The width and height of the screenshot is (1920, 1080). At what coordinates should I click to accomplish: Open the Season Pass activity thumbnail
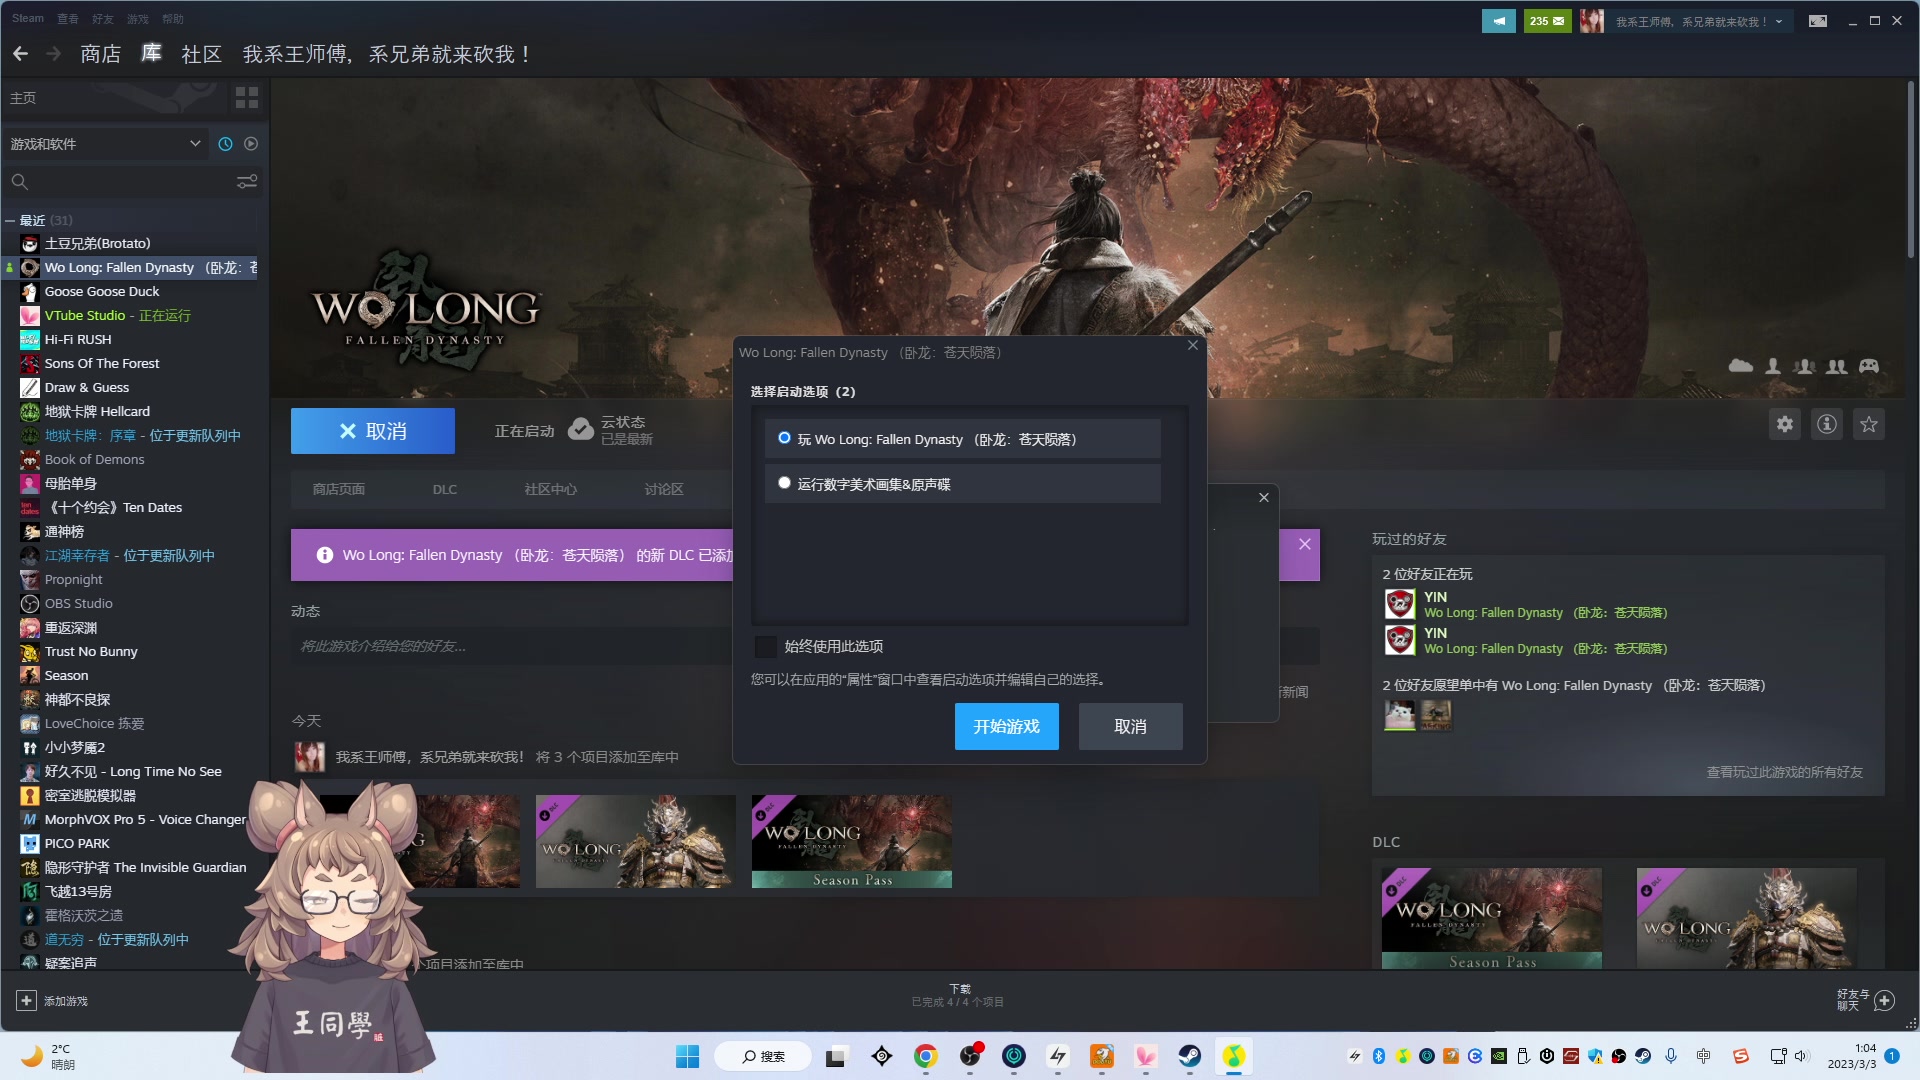pyautogui.click(x=852, y=842)
